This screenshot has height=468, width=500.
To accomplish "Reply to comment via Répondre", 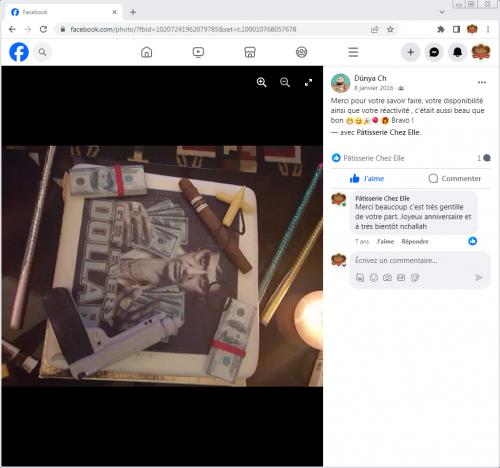I will tap(415, 241).
